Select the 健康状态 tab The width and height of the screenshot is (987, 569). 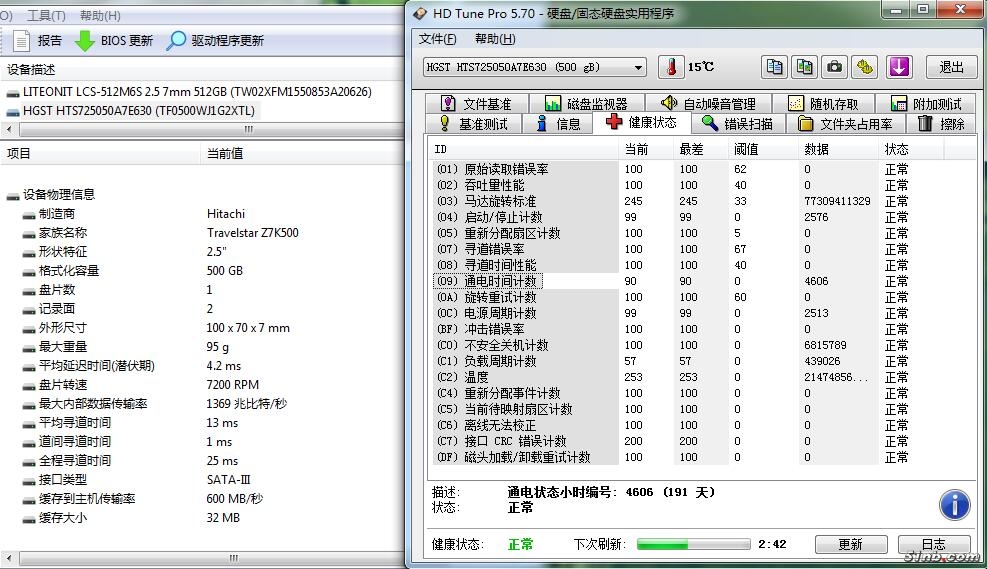tap(641, 122)
